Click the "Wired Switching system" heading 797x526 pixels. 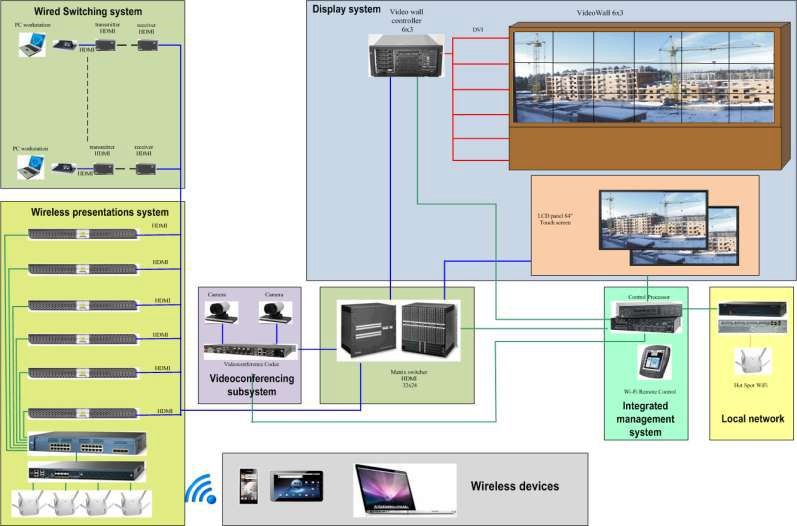point(72,11)
